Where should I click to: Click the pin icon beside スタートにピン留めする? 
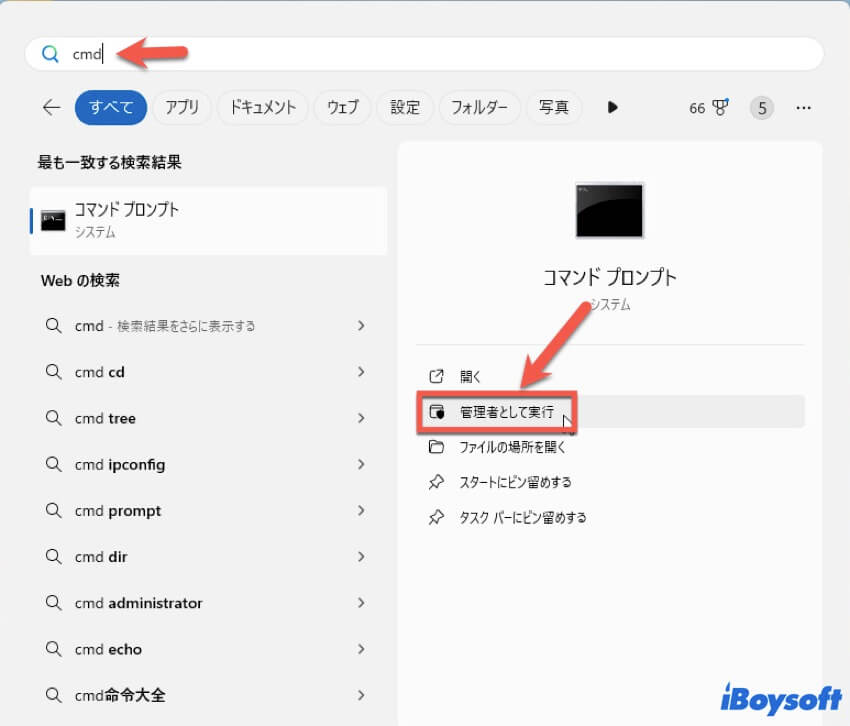[436, 482]
